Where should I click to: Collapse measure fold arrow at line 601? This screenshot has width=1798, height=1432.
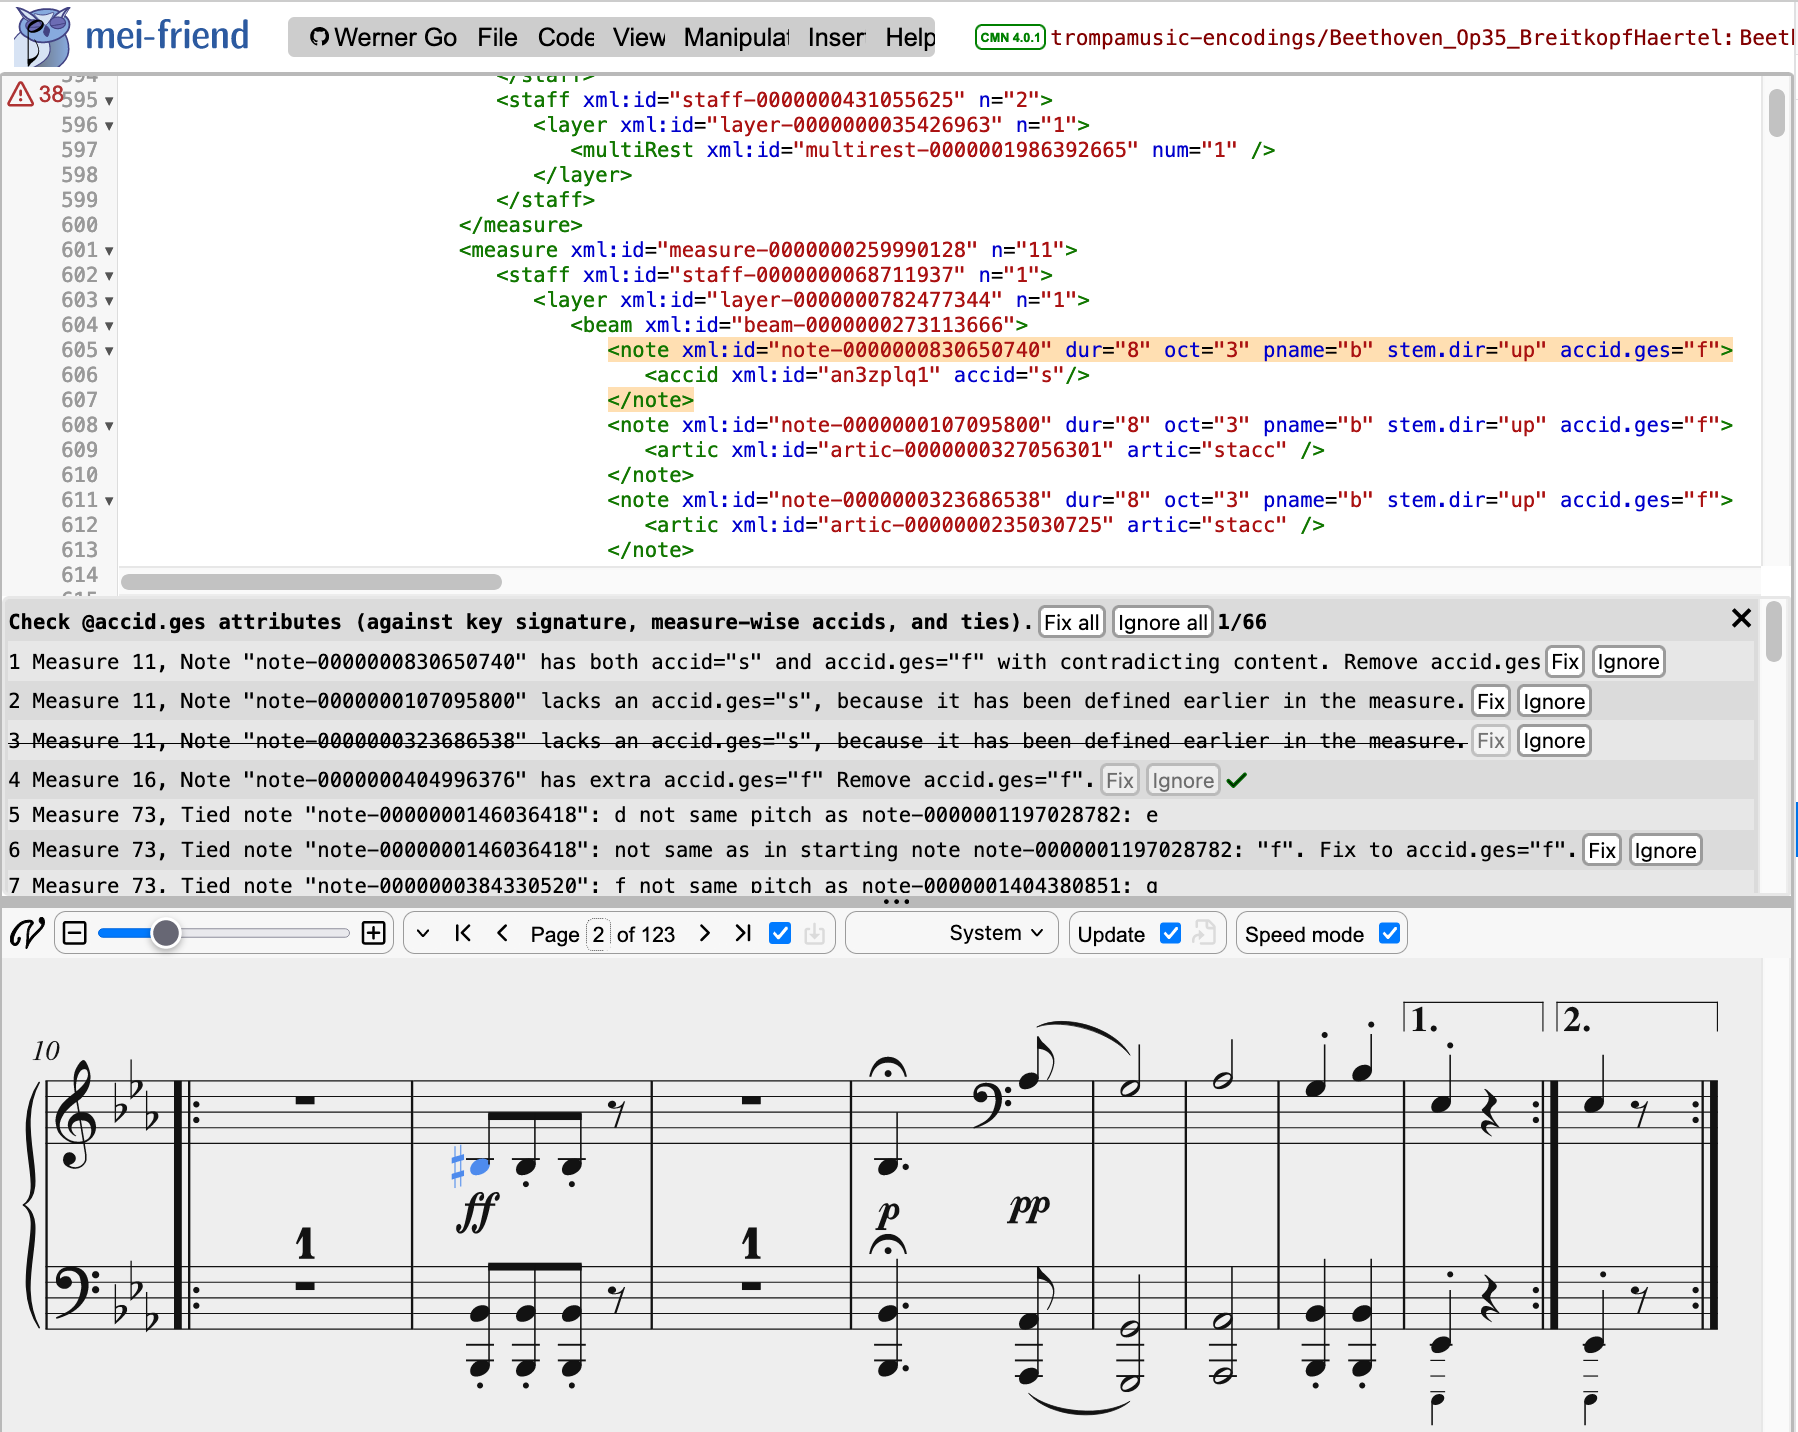pos(109,251)
